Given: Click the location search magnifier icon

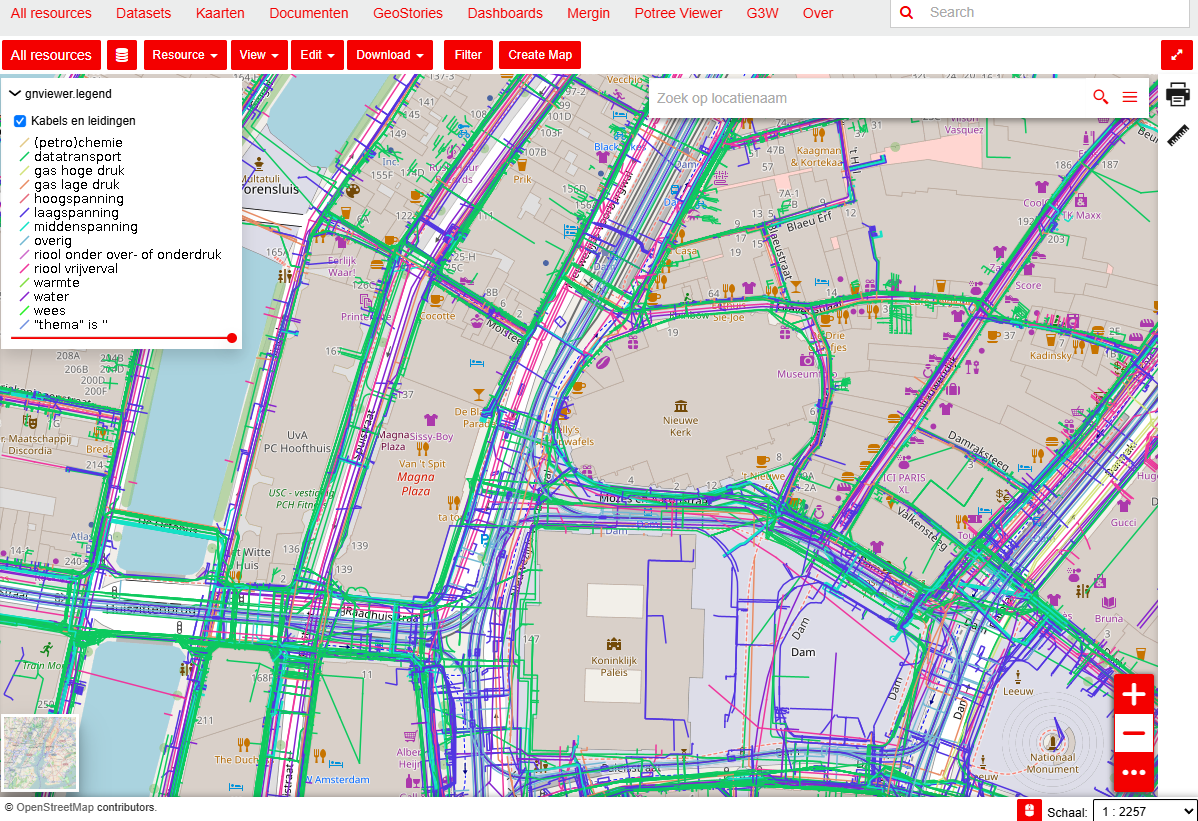Looking at the screenshot, I should pyautogui.click(x=1100, y=97).
